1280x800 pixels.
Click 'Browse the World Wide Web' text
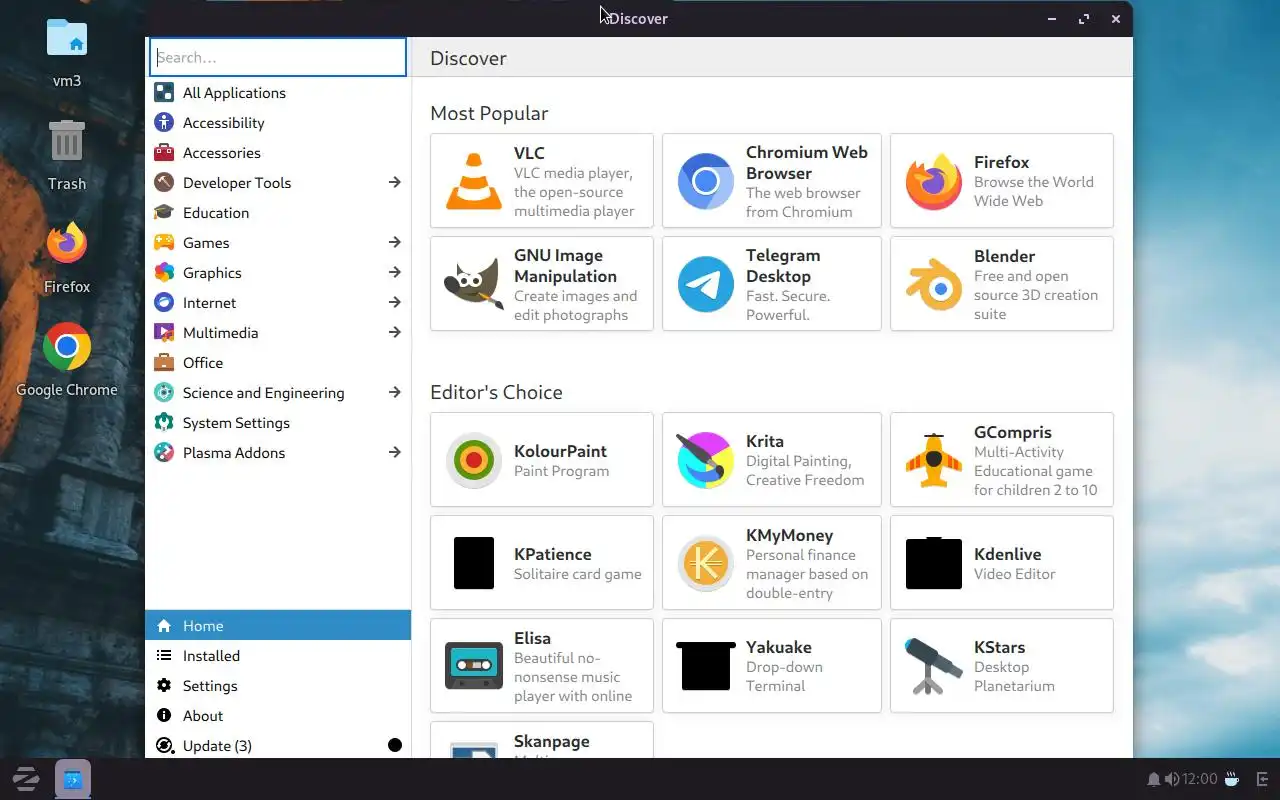[1033, 191]
